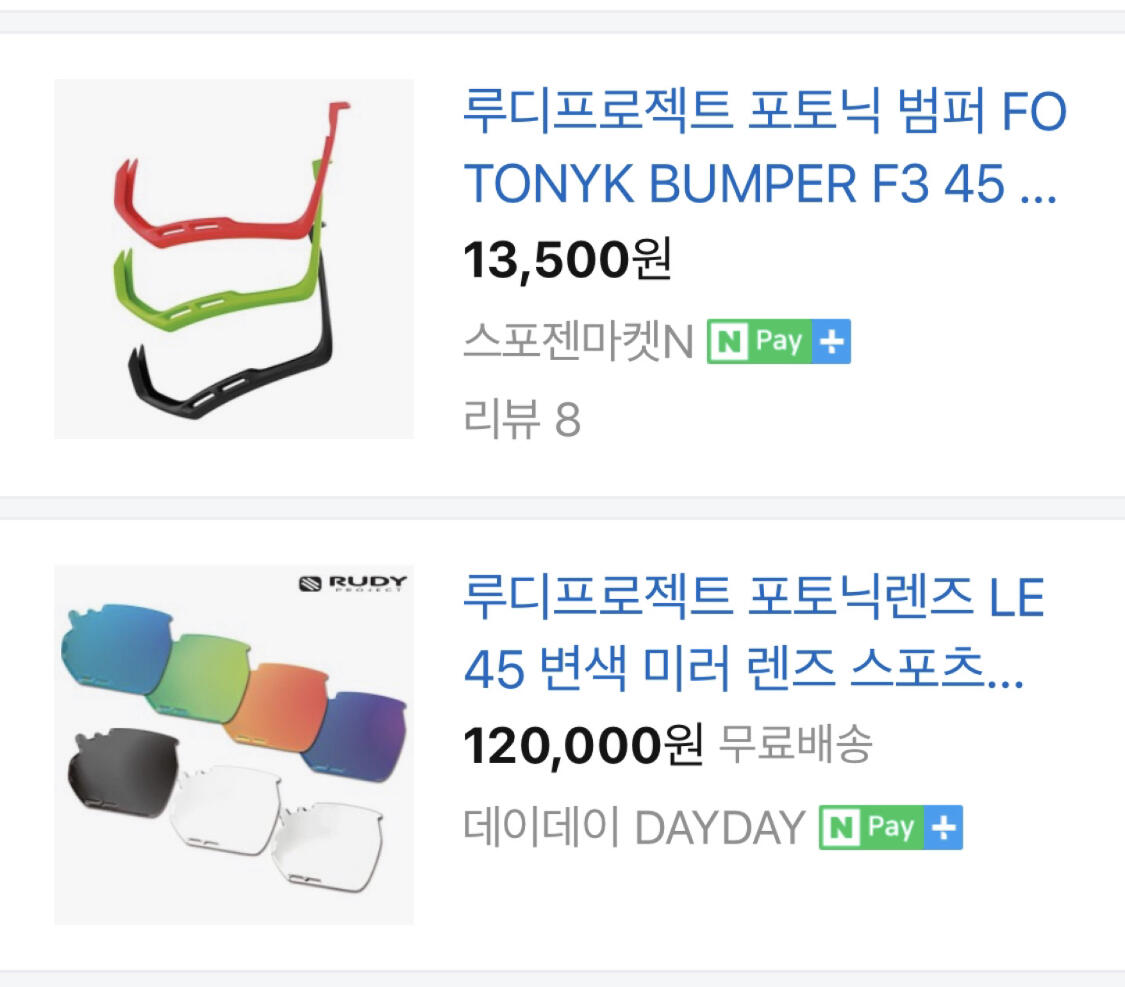Click the 120,000원 price
This screenshot has width=1125, height=987.
[x=583, y=746]
